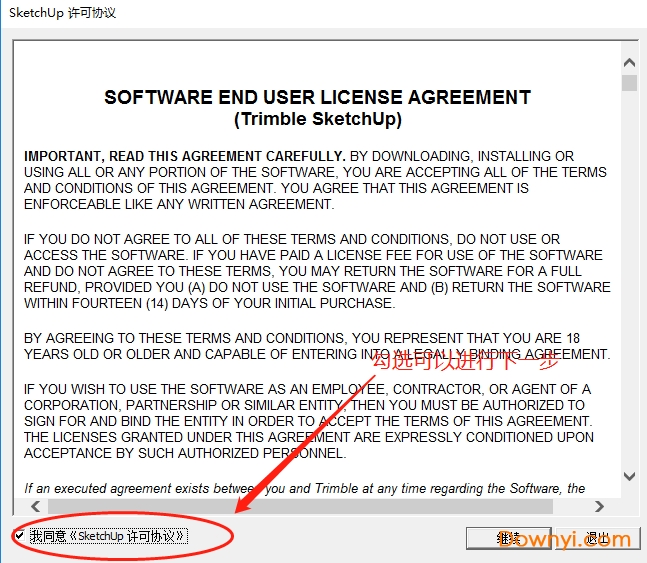Click the SOFTWARE END USER LICENSE AGREEMENT heading
Screen dimensions: 647x563
(x=317, y=98)
